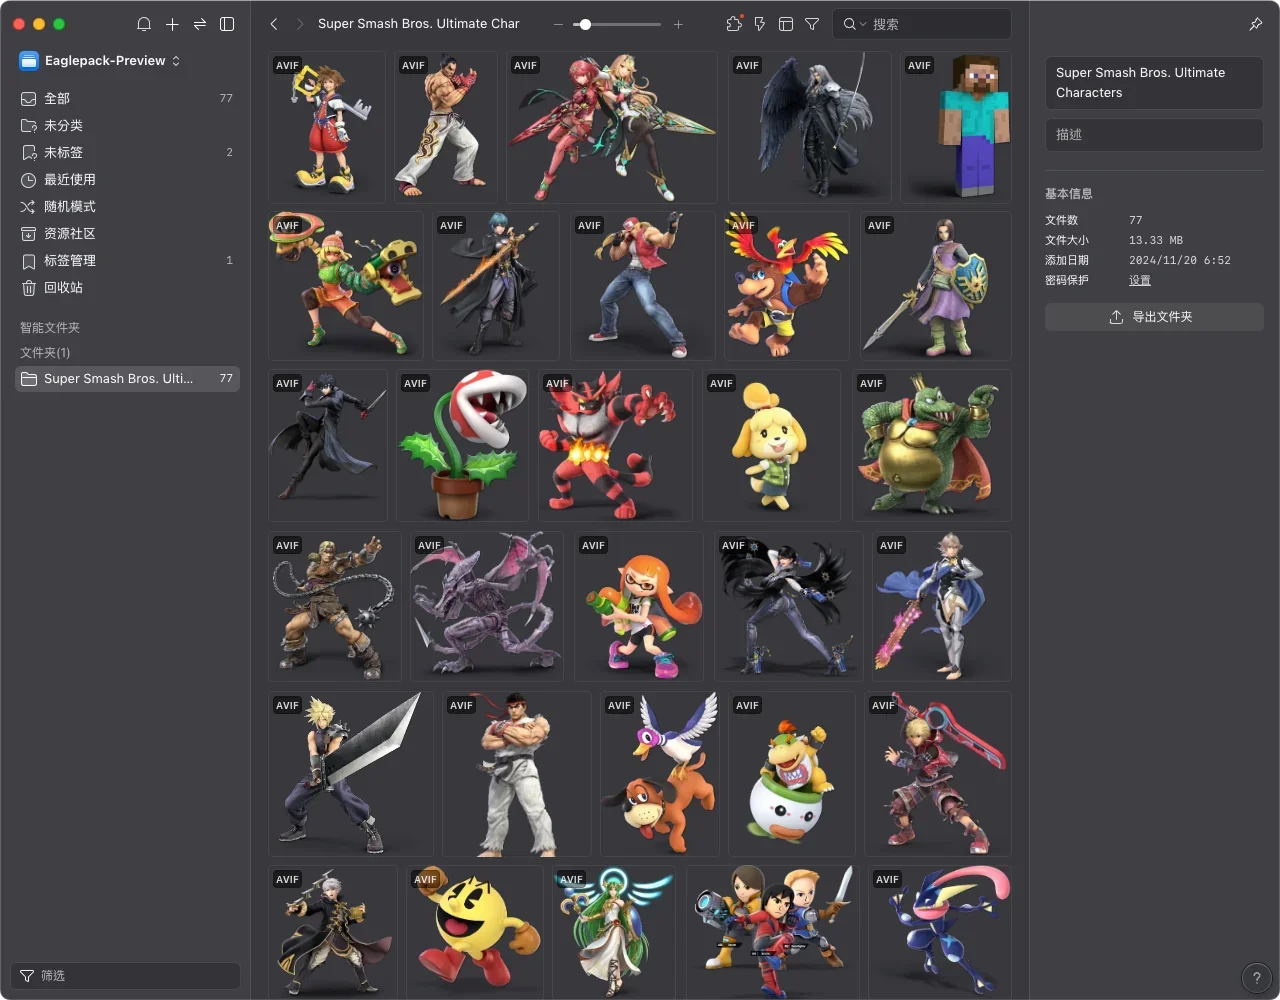Viewport: 1280px width, 1000px height.
Task: Click the 描述 description field
Action: pyautogui.click(x=1154, y=134)
